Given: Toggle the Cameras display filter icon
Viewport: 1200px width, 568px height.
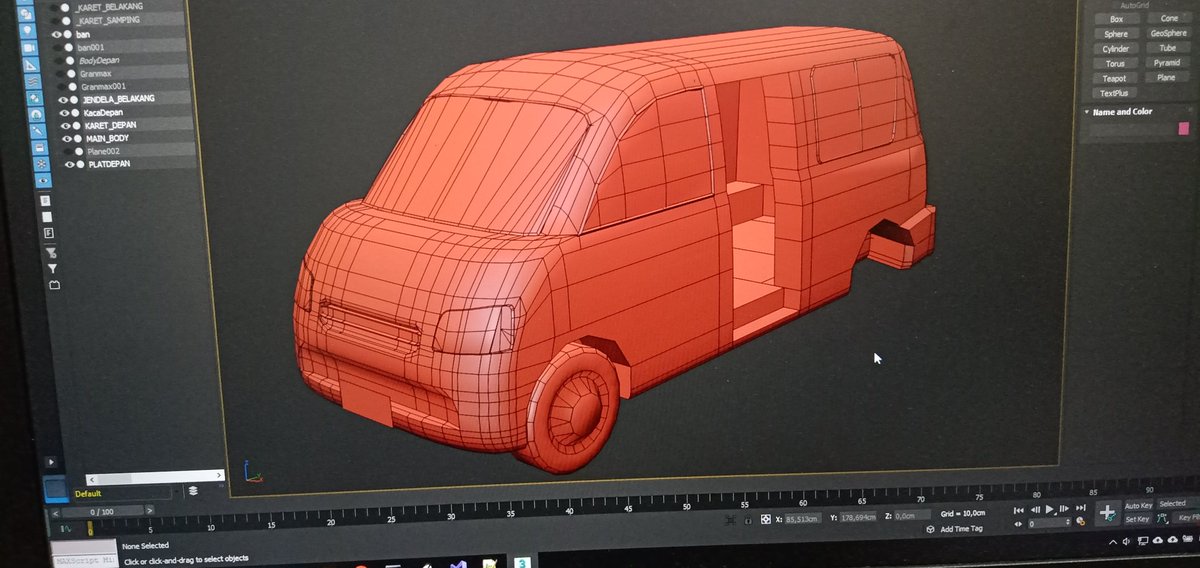Looking at the screenshot, I should pos(29,47).
